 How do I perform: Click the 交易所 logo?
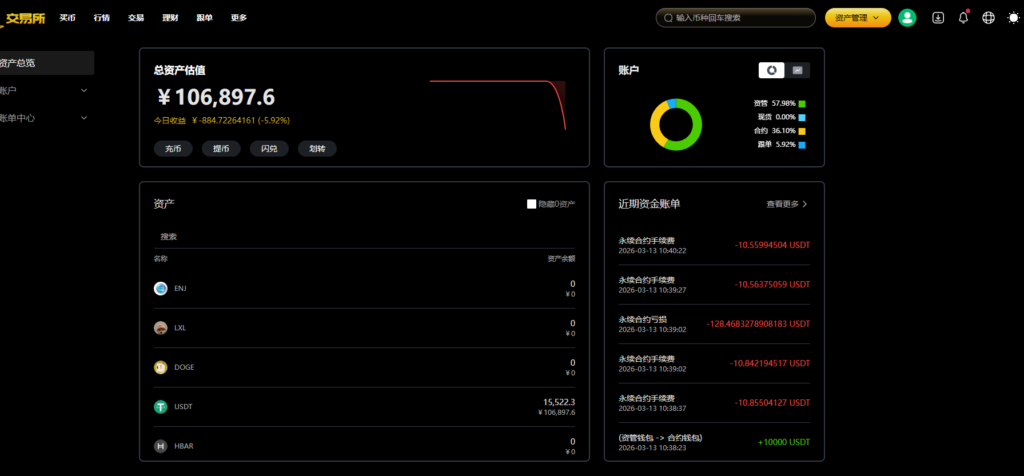[23, 18]
